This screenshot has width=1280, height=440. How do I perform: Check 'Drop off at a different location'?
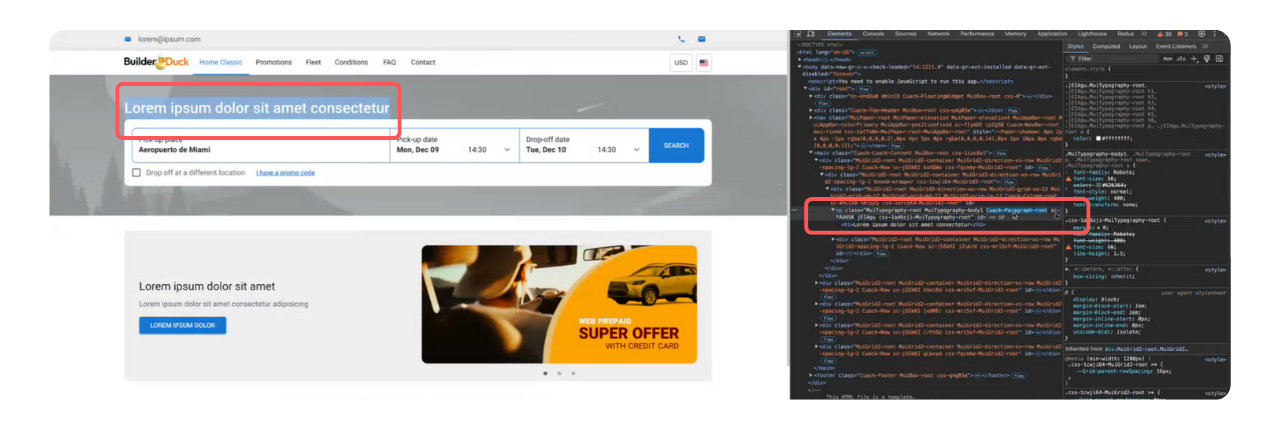click(136, 172)
